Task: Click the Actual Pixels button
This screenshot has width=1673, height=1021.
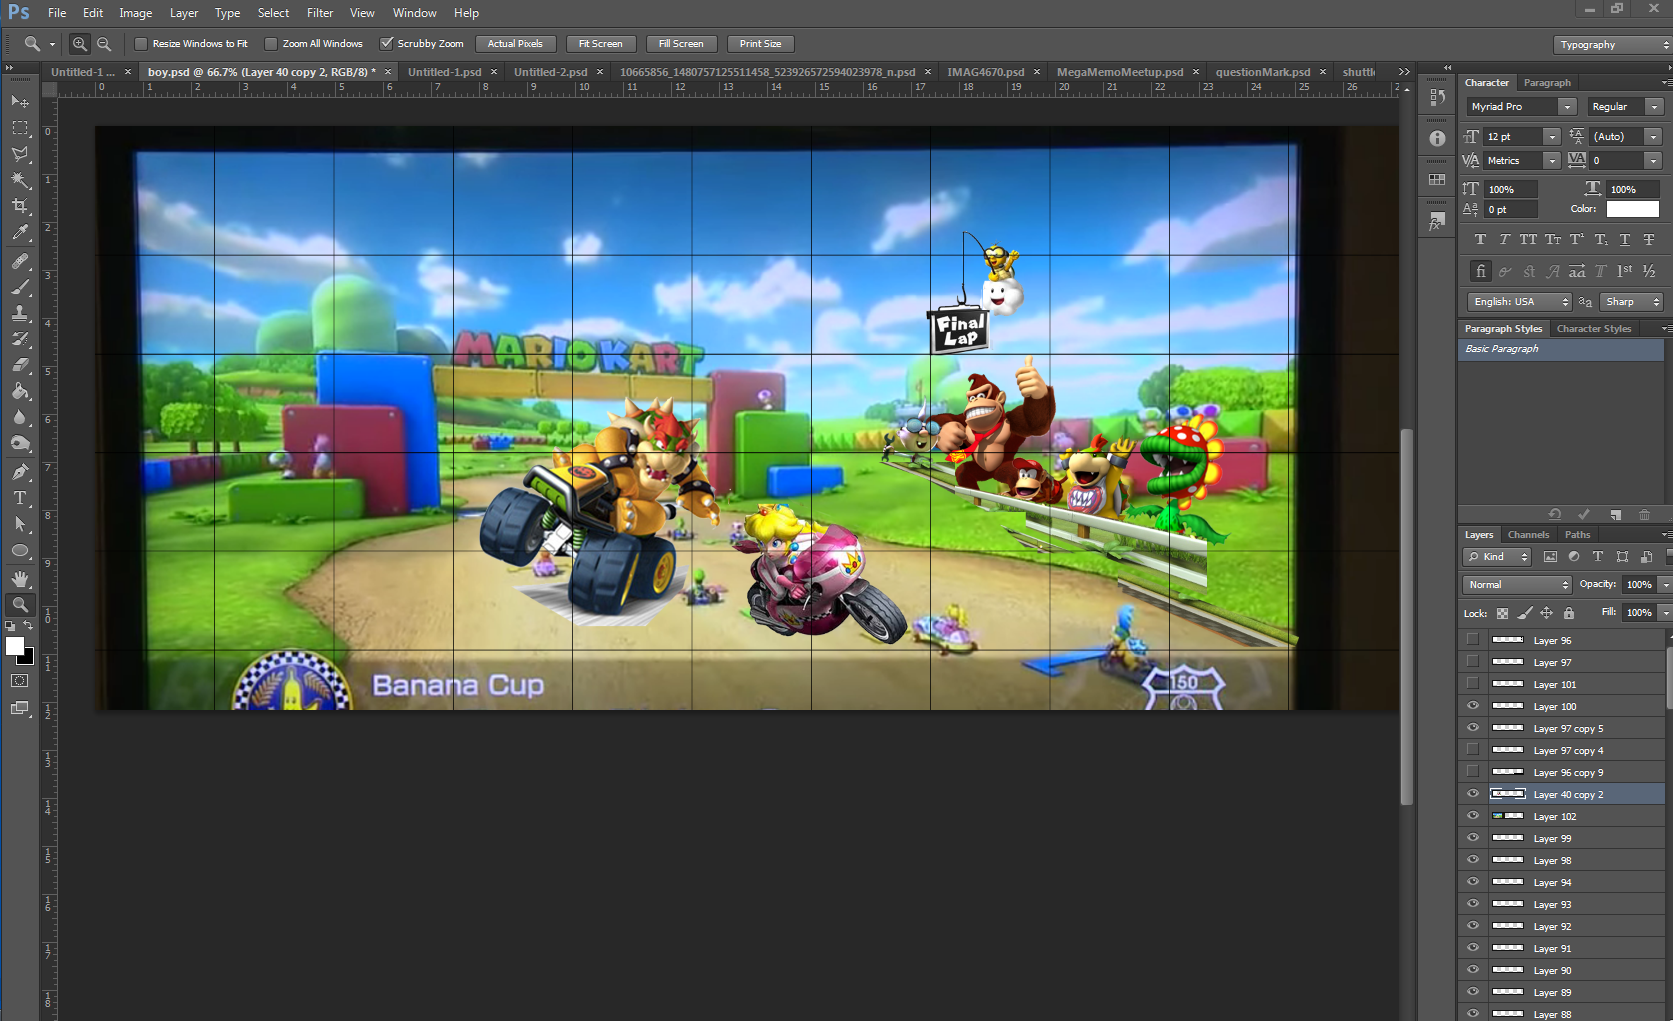Action: [x=515, y=44]
